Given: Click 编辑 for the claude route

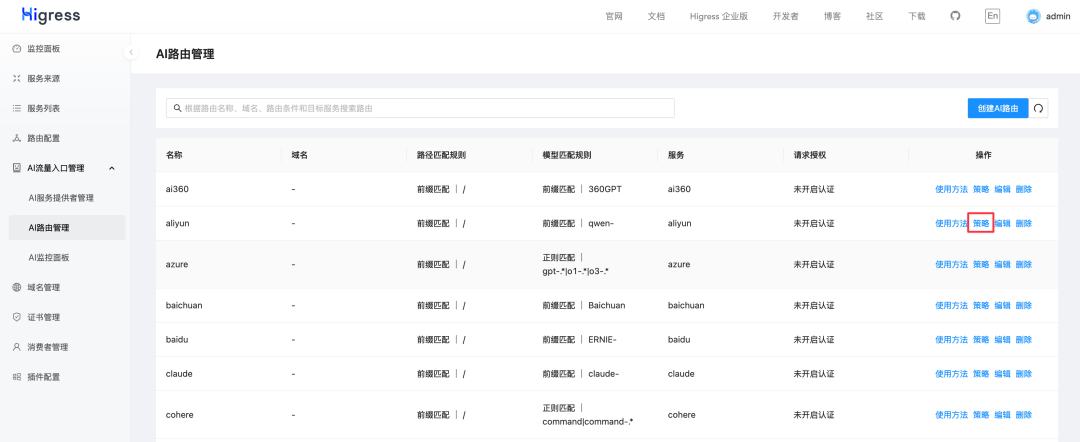Looking at the screenshot, I should pyautogui.click(x=1002, y=374).
